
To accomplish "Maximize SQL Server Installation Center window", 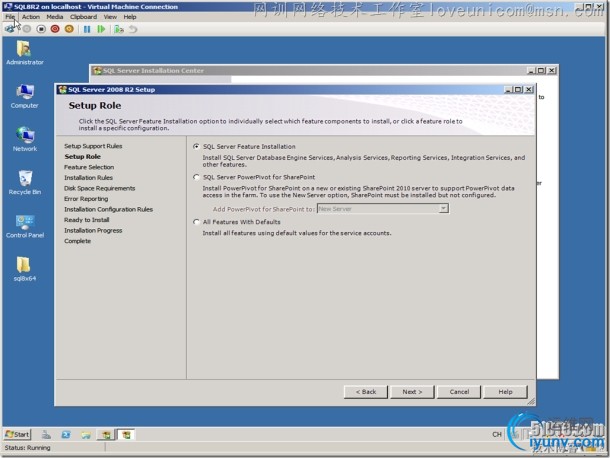I will click(541, 70).
